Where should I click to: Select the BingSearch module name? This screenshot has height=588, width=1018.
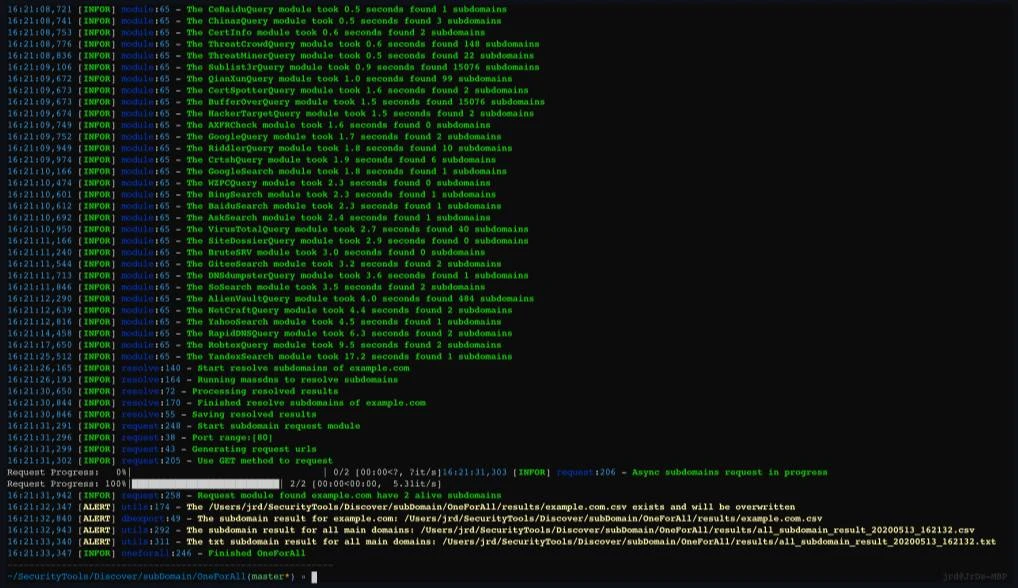click(x=235, y=195)
